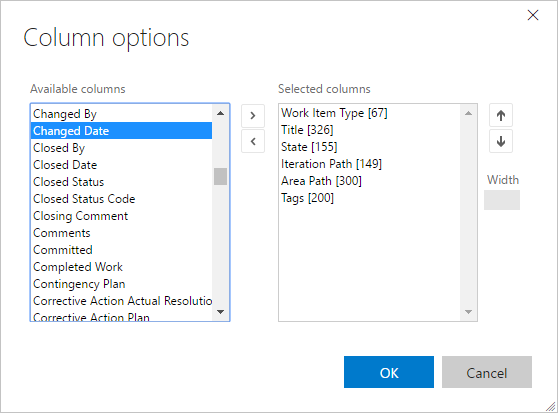Select Tags [200] in Selected columns
This screenshot has width=558, height=413.
(370, 198)
